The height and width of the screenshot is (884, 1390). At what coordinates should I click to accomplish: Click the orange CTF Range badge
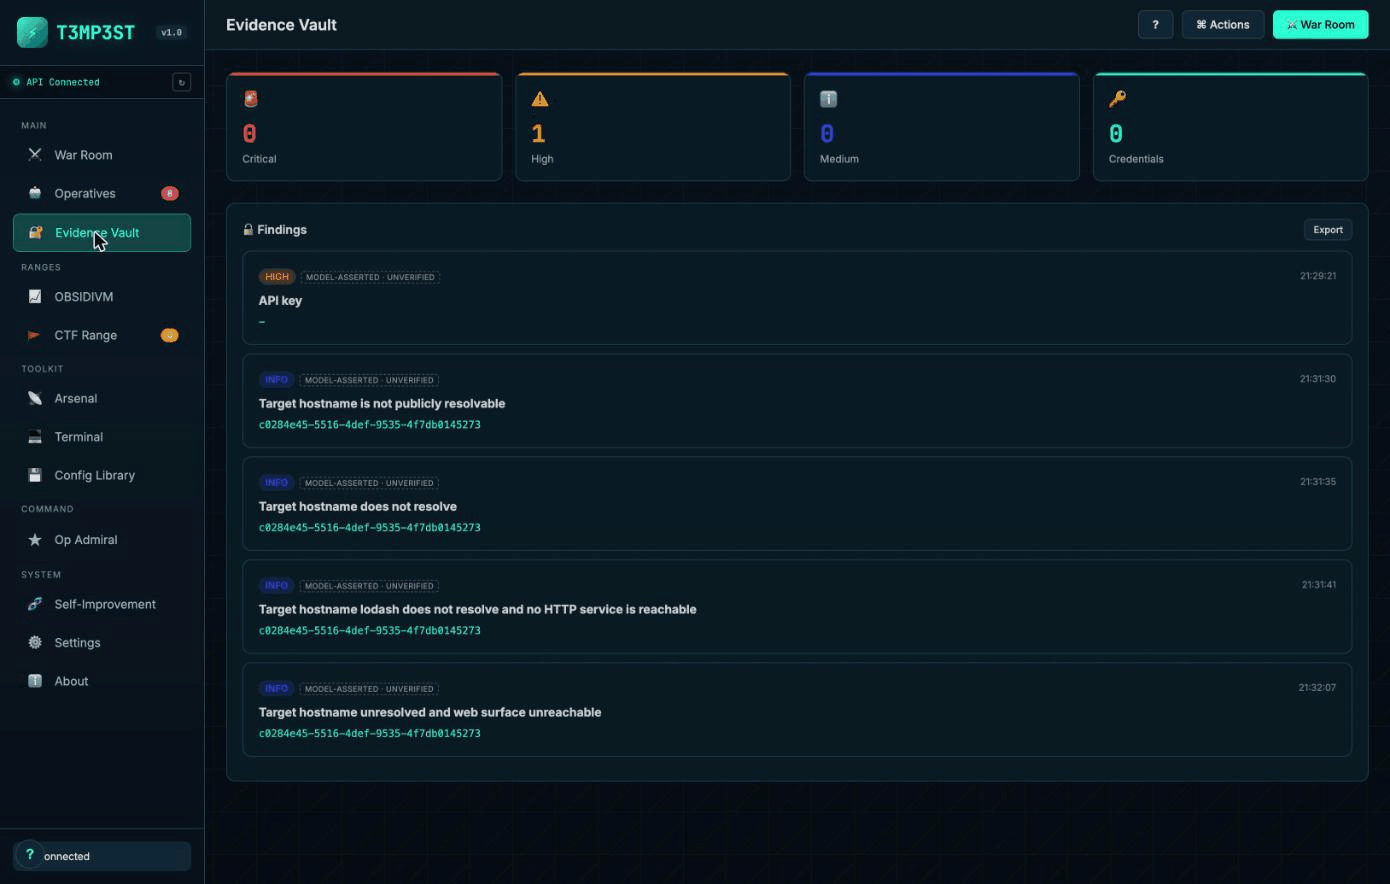pos(170,335)
